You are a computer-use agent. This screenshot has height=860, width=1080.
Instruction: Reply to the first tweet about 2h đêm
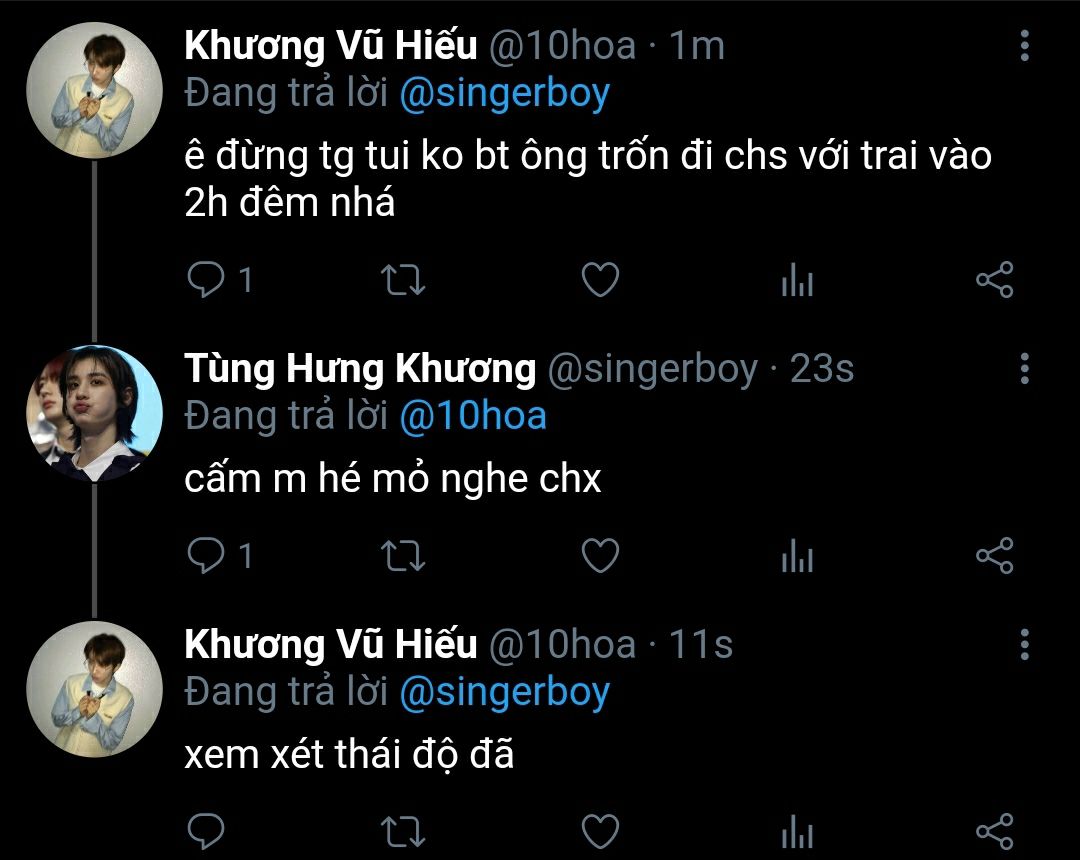(206, 281)
